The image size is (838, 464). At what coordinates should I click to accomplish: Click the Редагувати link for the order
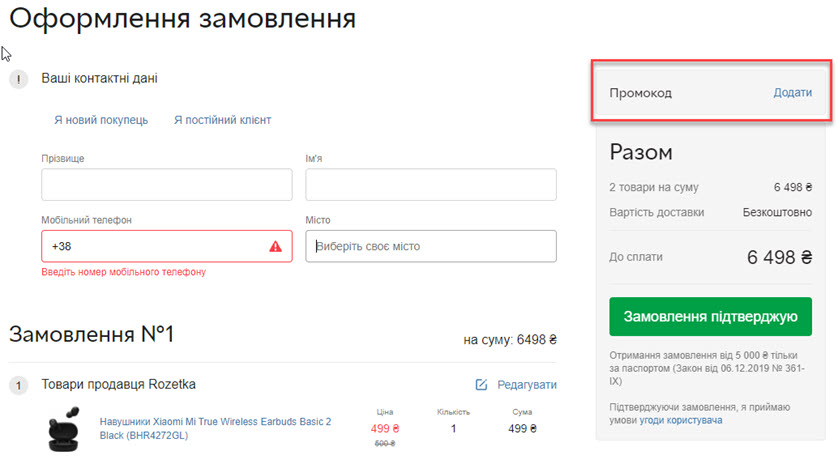527,385
